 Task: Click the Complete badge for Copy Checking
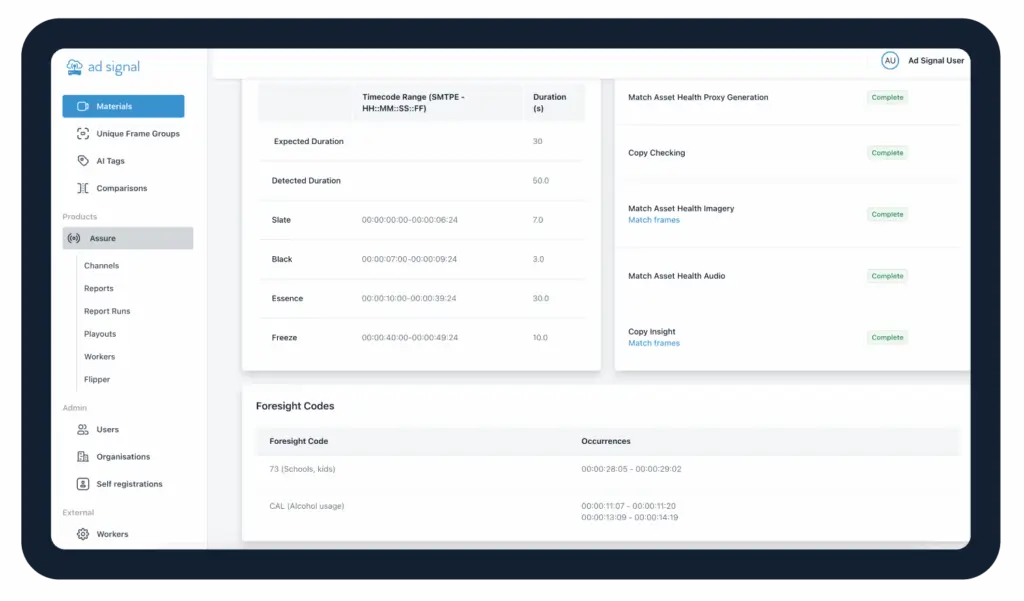click(886, 153)
